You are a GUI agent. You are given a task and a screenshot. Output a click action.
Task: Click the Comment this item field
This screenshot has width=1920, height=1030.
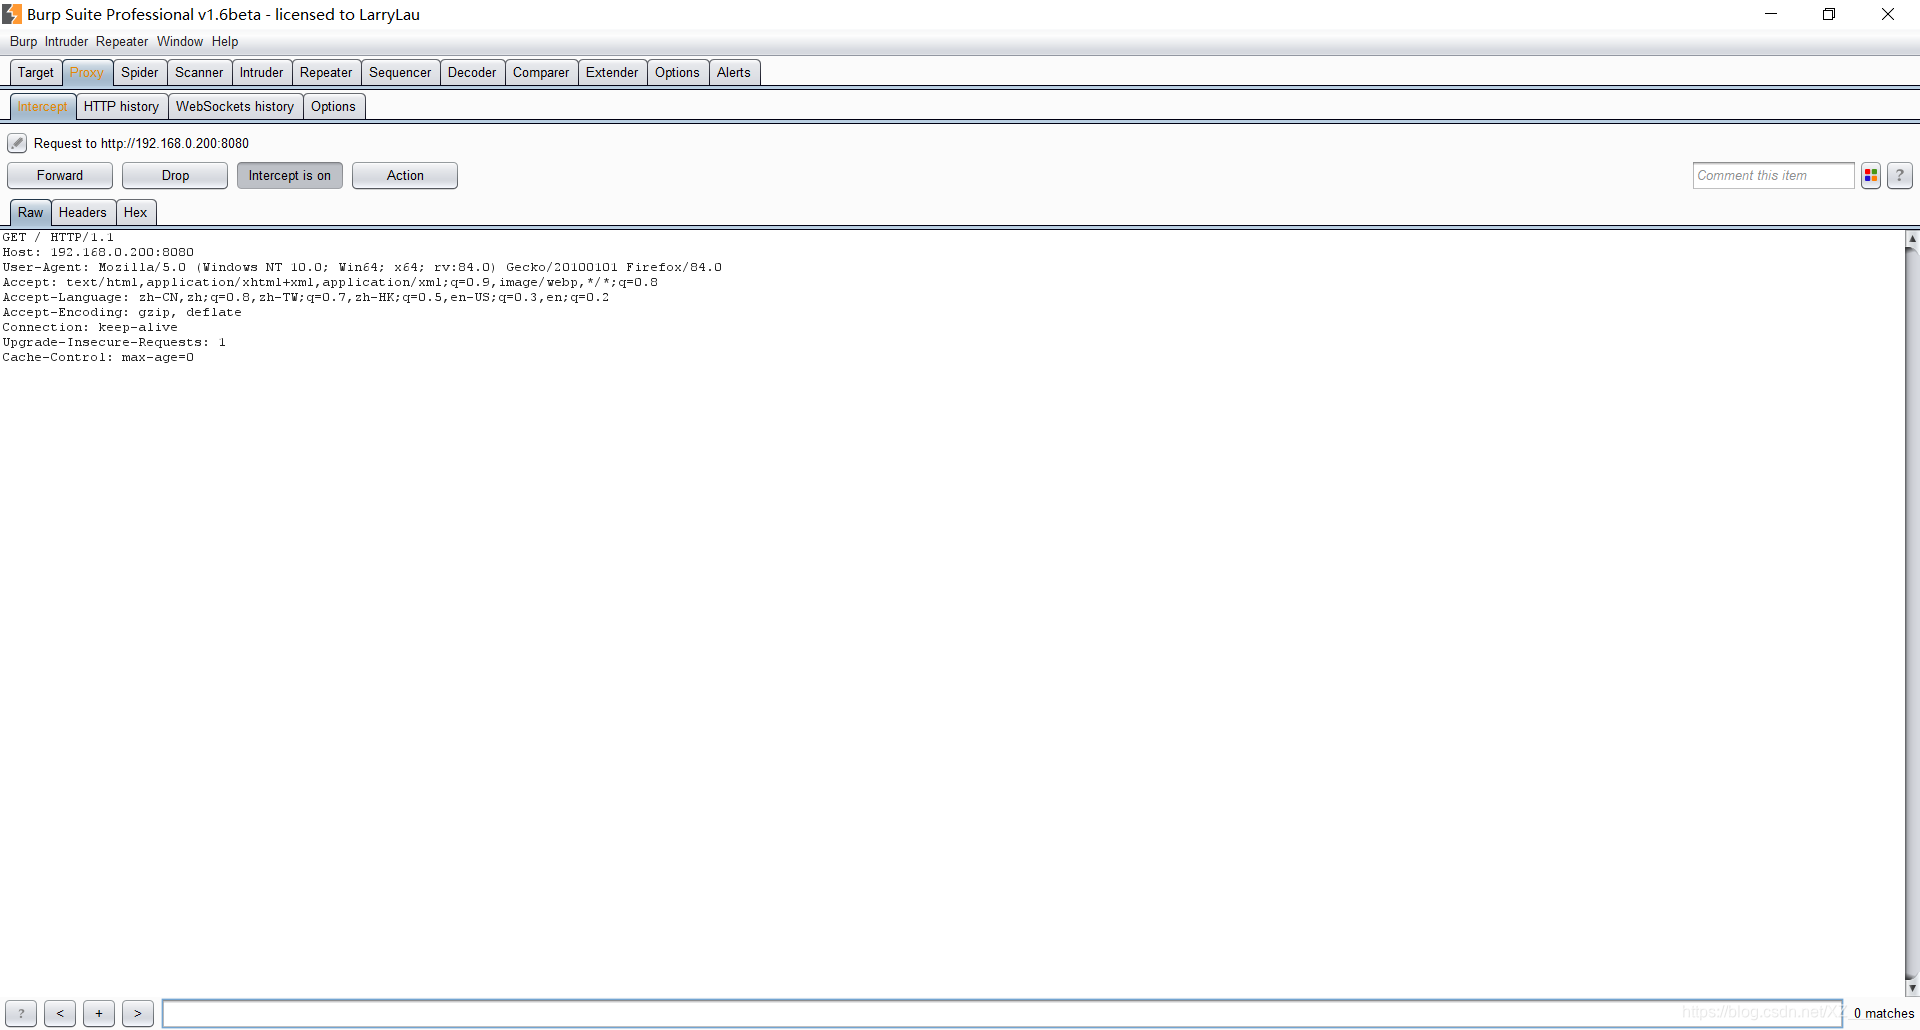tap(1773, 176)
